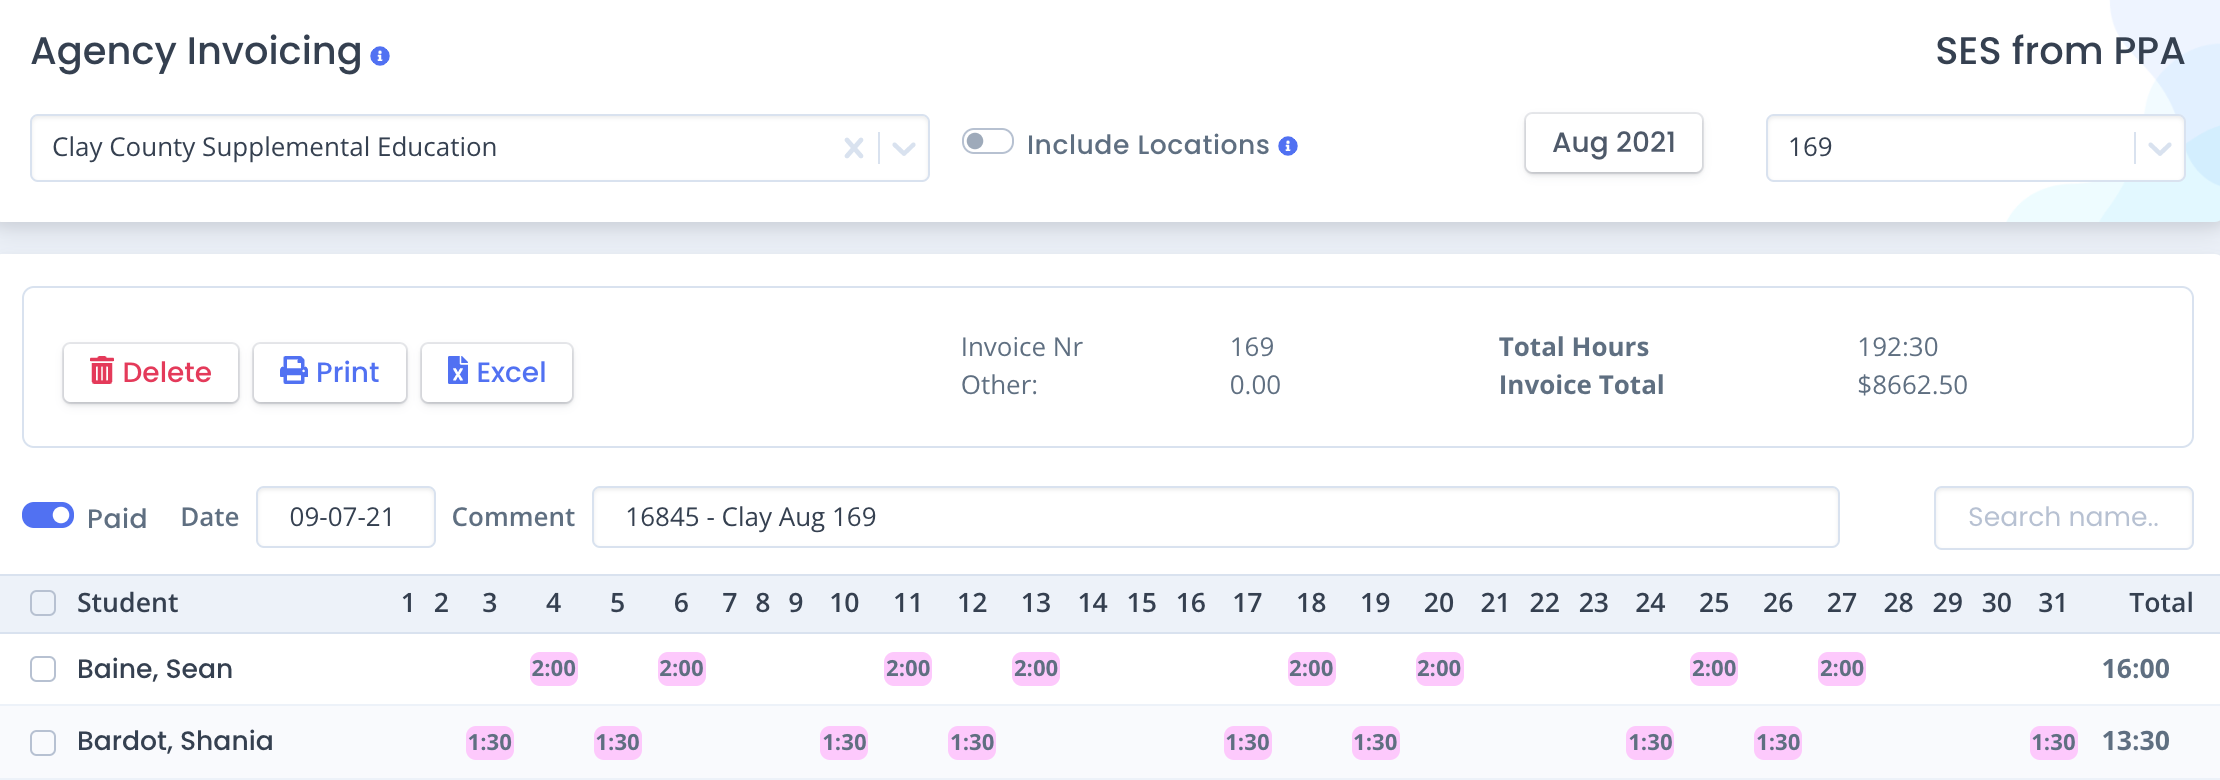2220x780 pixels.
Task: Click Bardot, Shania's 1:30 entry on day 17
Action: (x=1248, y=742)
